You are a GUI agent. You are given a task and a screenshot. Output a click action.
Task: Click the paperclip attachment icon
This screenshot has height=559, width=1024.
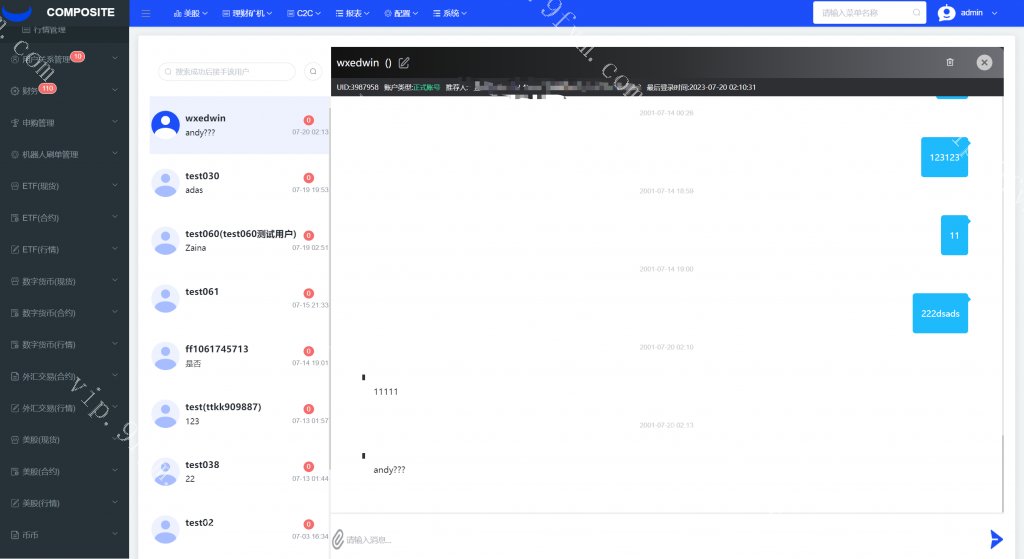coord(339,539)
